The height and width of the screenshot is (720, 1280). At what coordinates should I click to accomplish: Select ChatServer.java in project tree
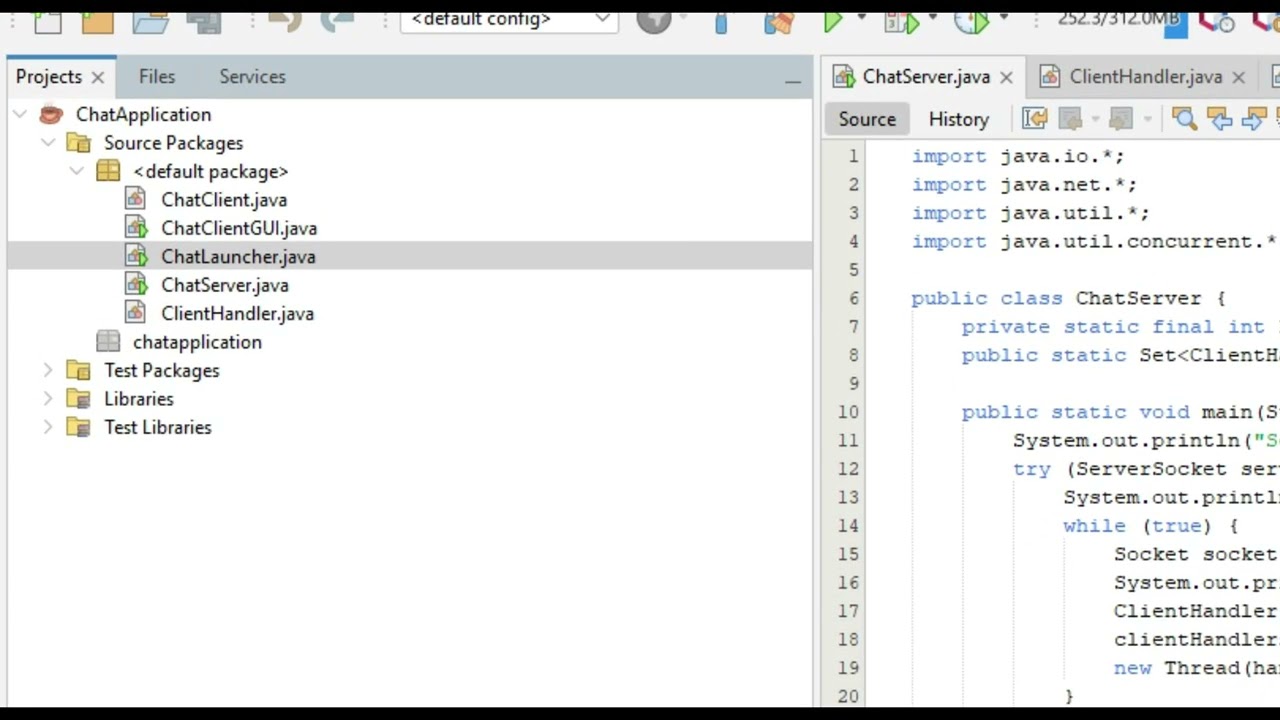coord(225,285)
